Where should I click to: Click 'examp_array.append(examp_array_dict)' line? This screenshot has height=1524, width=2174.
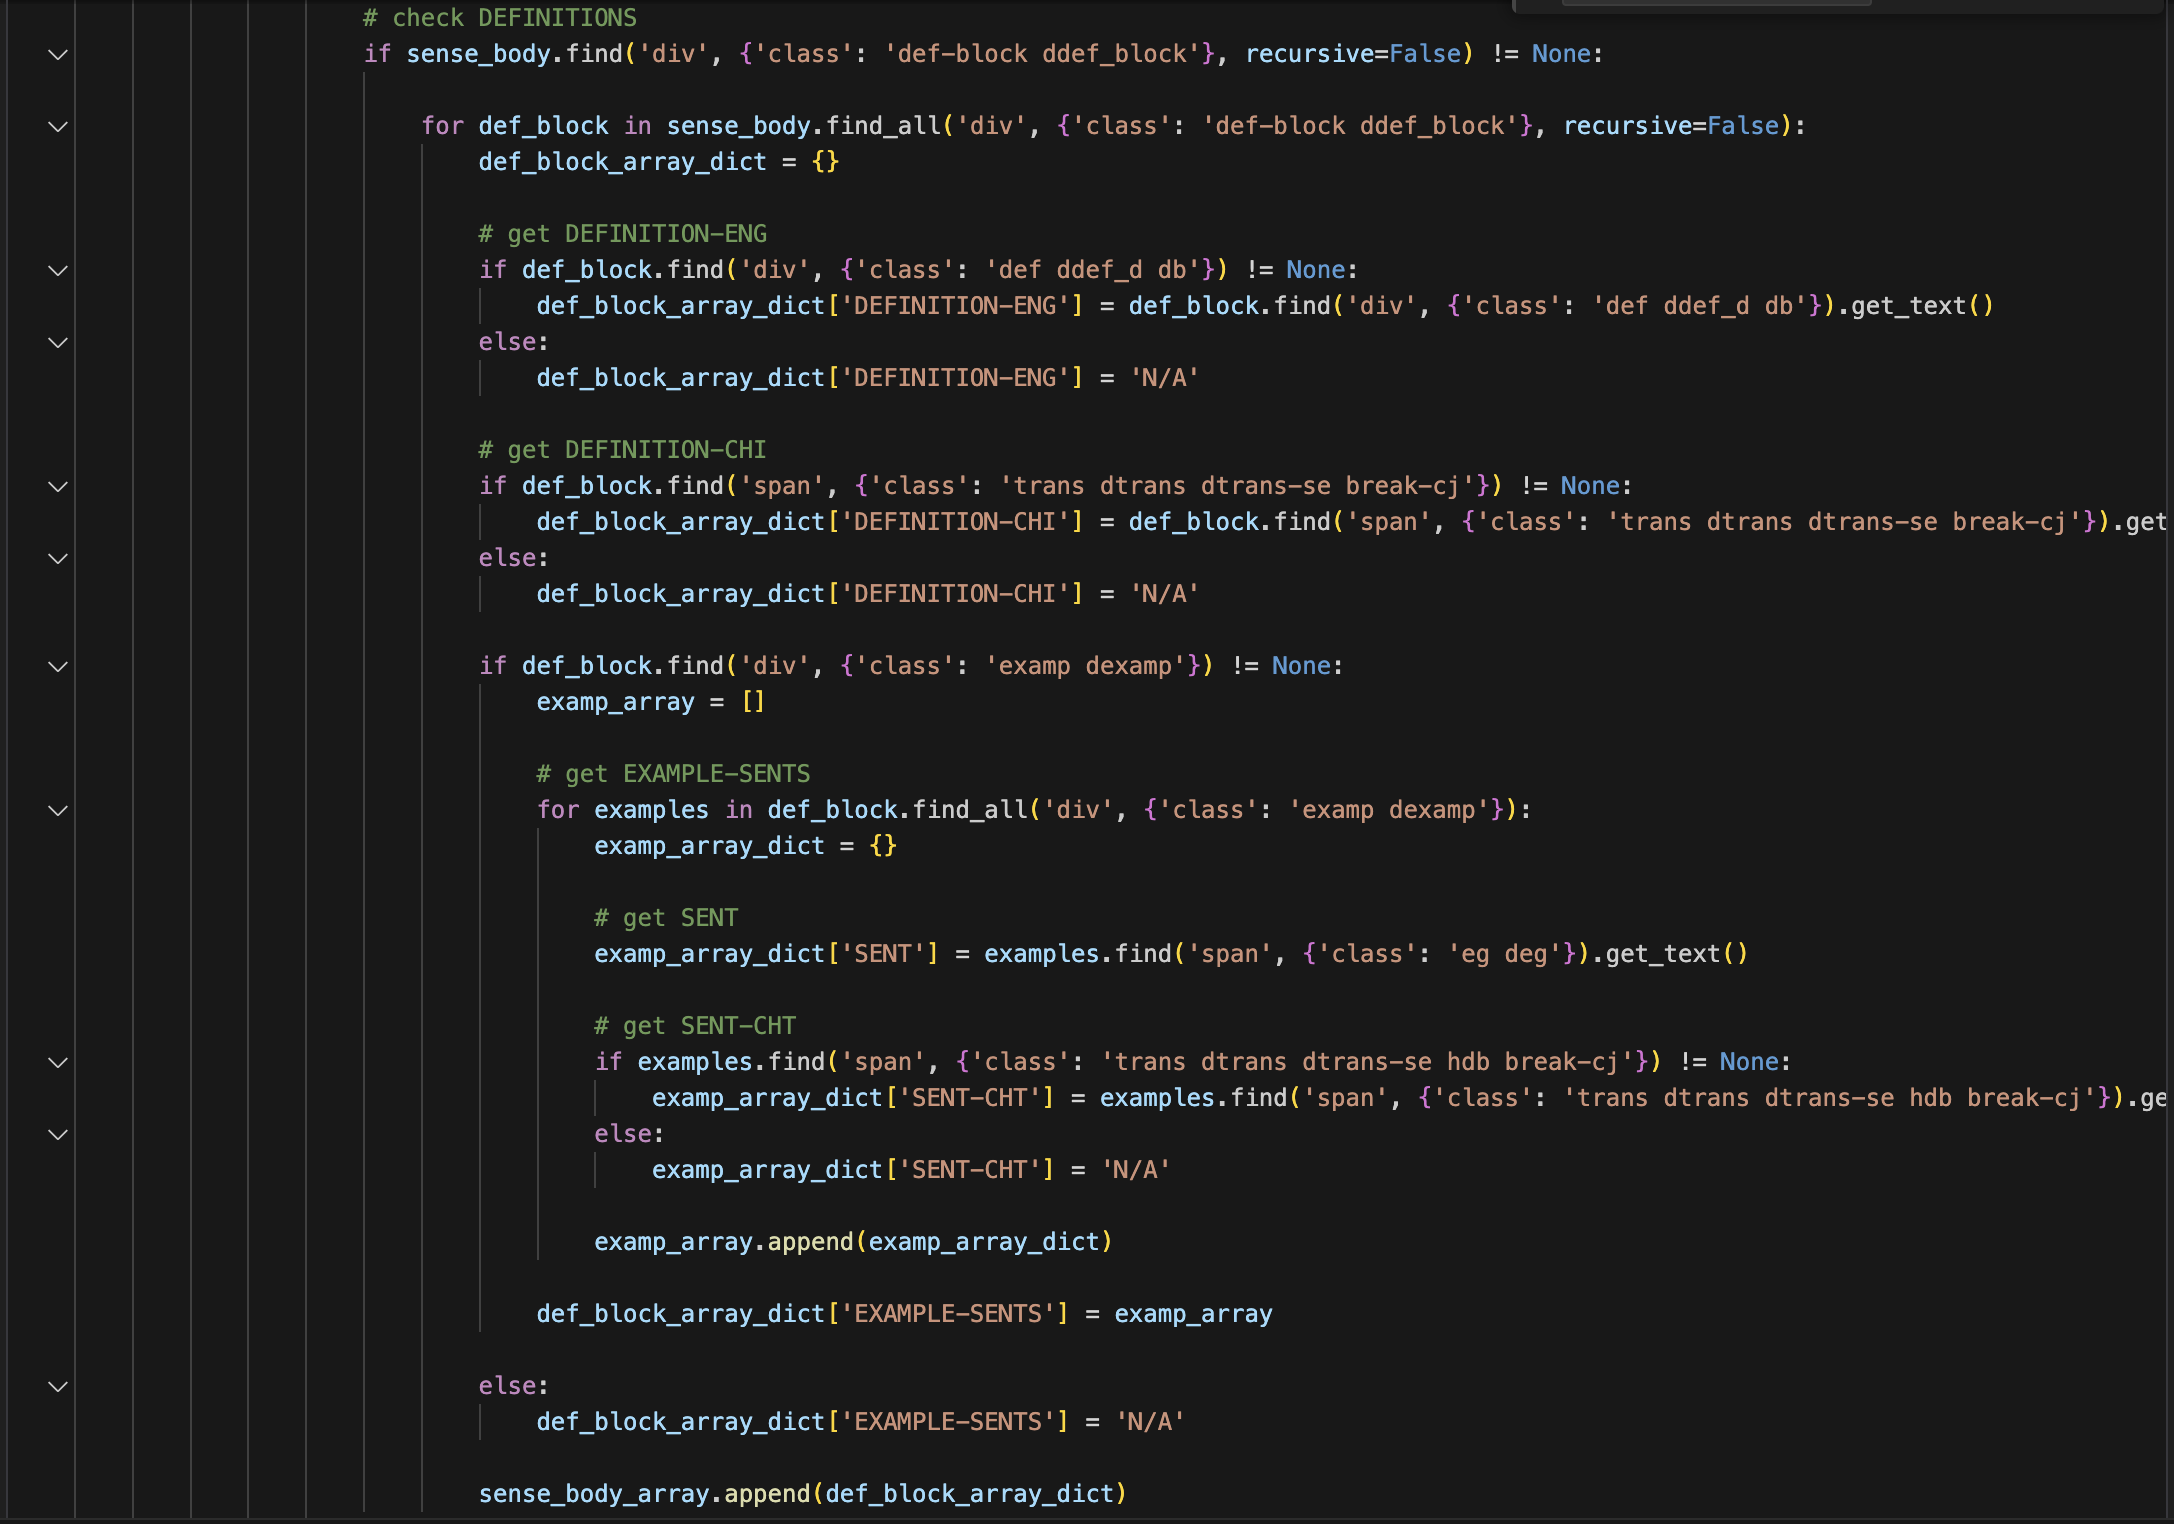853,1242
